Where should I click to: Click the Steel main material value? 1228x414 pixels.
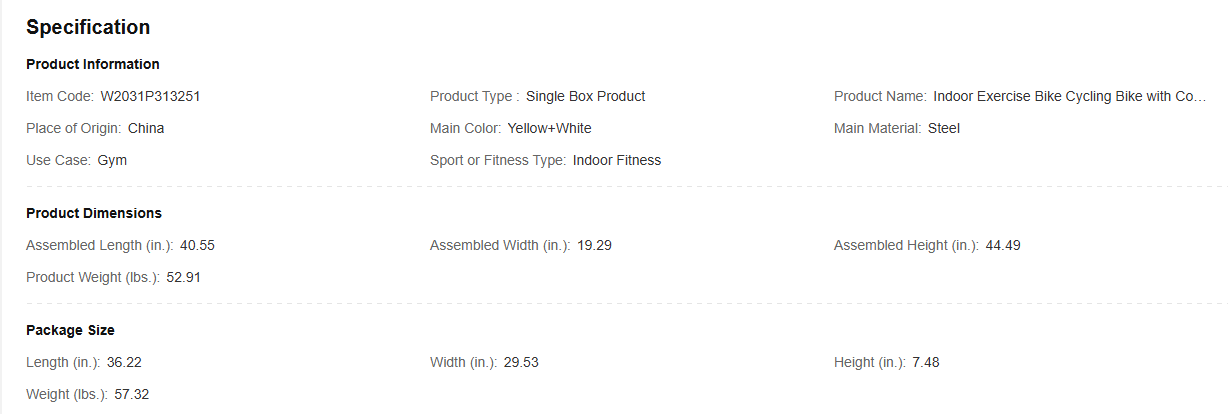coord(944,128)
